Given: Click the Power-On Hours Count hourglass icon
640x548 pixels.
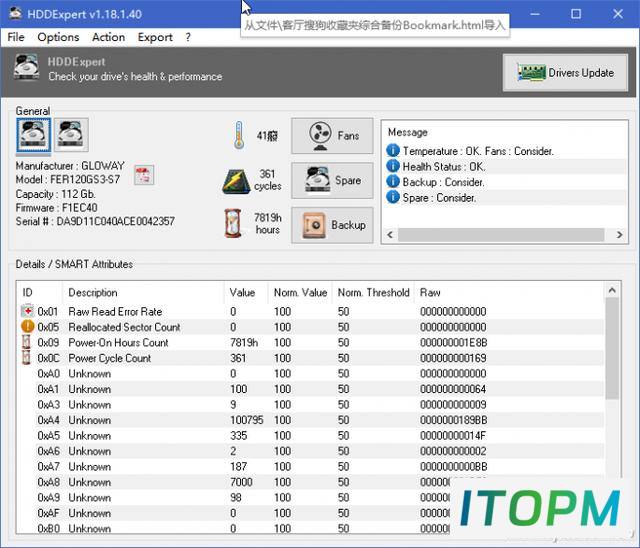Looking at the screenshot, I should coord(26,342).
